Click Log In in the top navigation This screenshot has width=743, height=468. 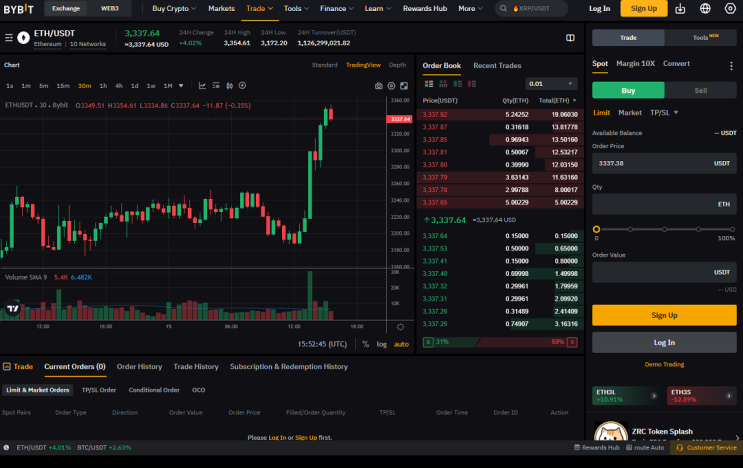pyautogui.click(x=599, y=9)
